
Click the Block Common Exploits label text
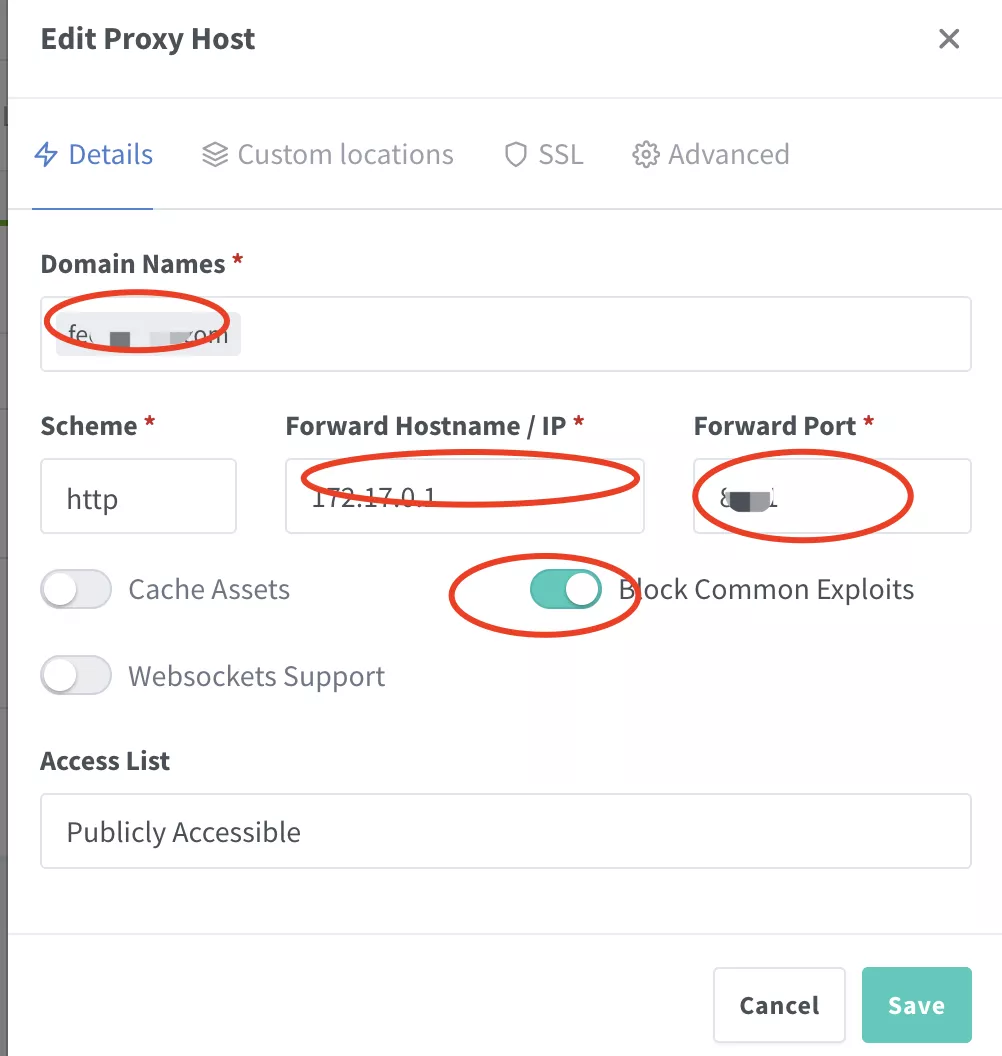(x=766, y=590)
